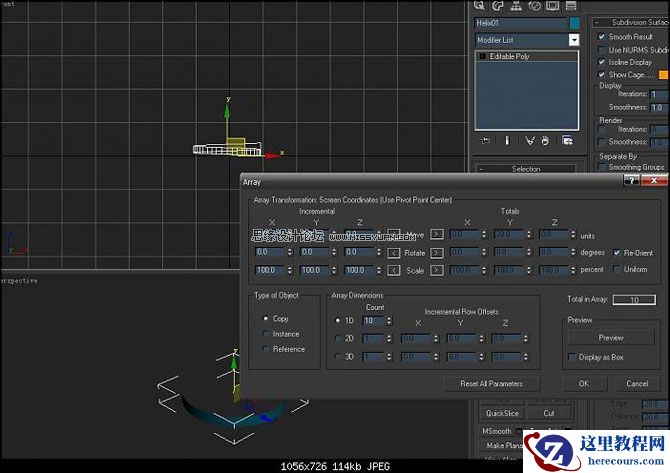Select the 1D array dimension
Viewport: 670px width, 473px height.
click(338, 320)
